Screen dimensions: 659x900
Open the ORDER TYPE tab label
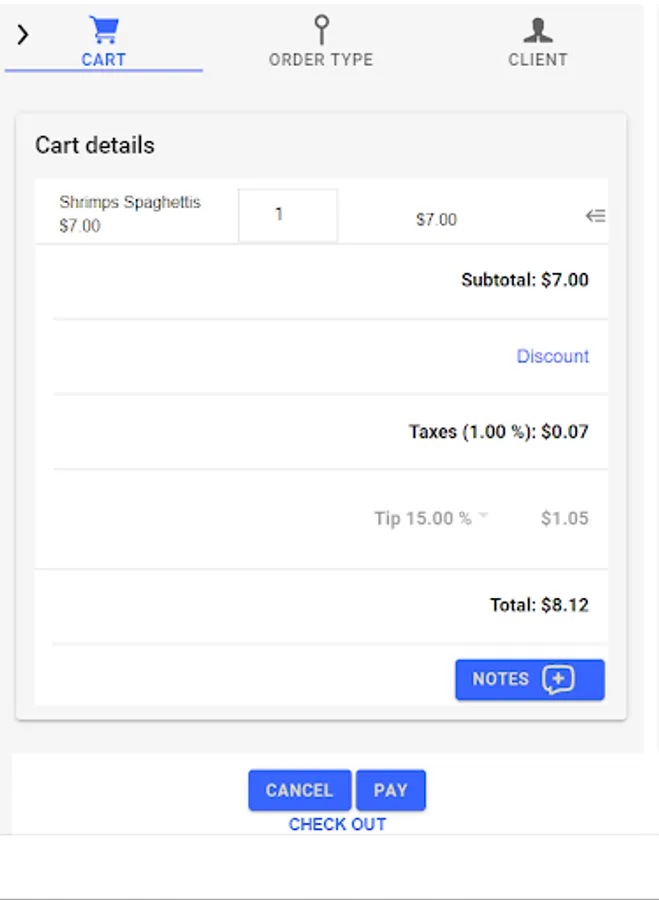point(321,60)
